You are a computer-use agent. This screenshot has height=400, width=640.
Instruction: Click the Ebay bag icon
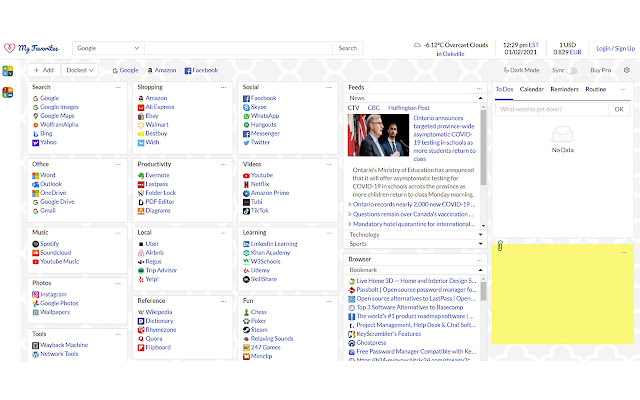tap(141, 116)
